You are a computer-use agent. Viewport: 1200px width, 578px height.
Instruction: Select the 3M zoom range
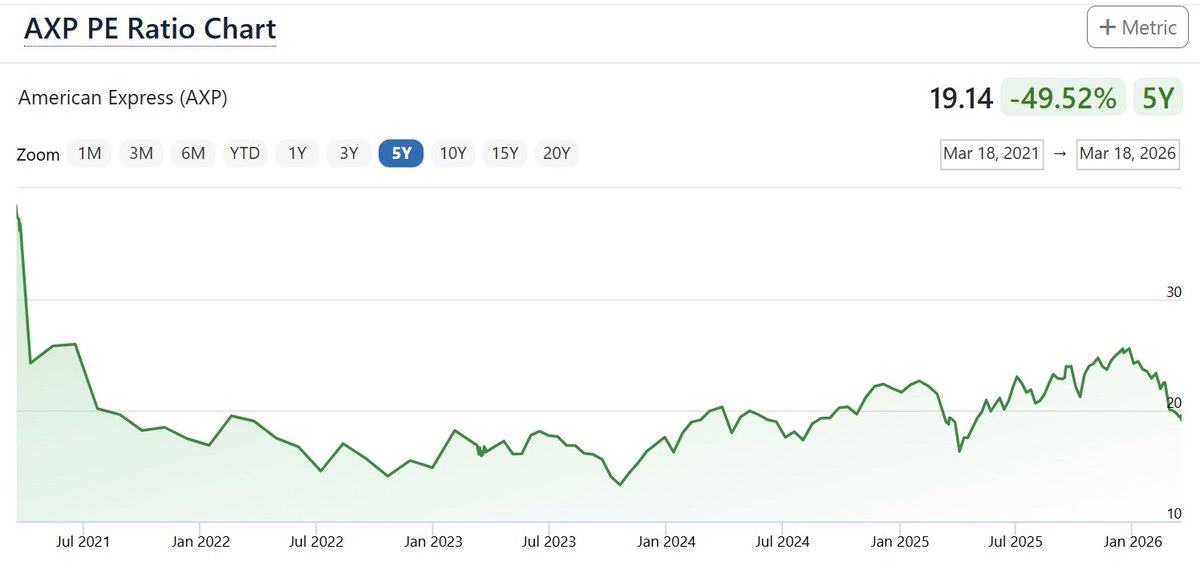(x=141, y=153)
